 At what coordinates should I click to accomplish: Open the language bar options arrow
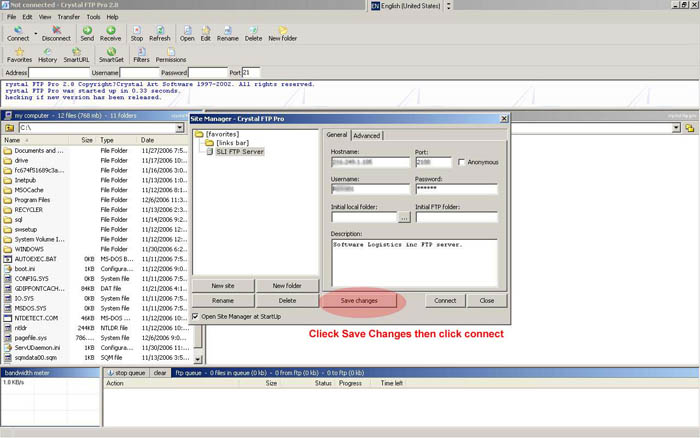click(x=448, y=6)
